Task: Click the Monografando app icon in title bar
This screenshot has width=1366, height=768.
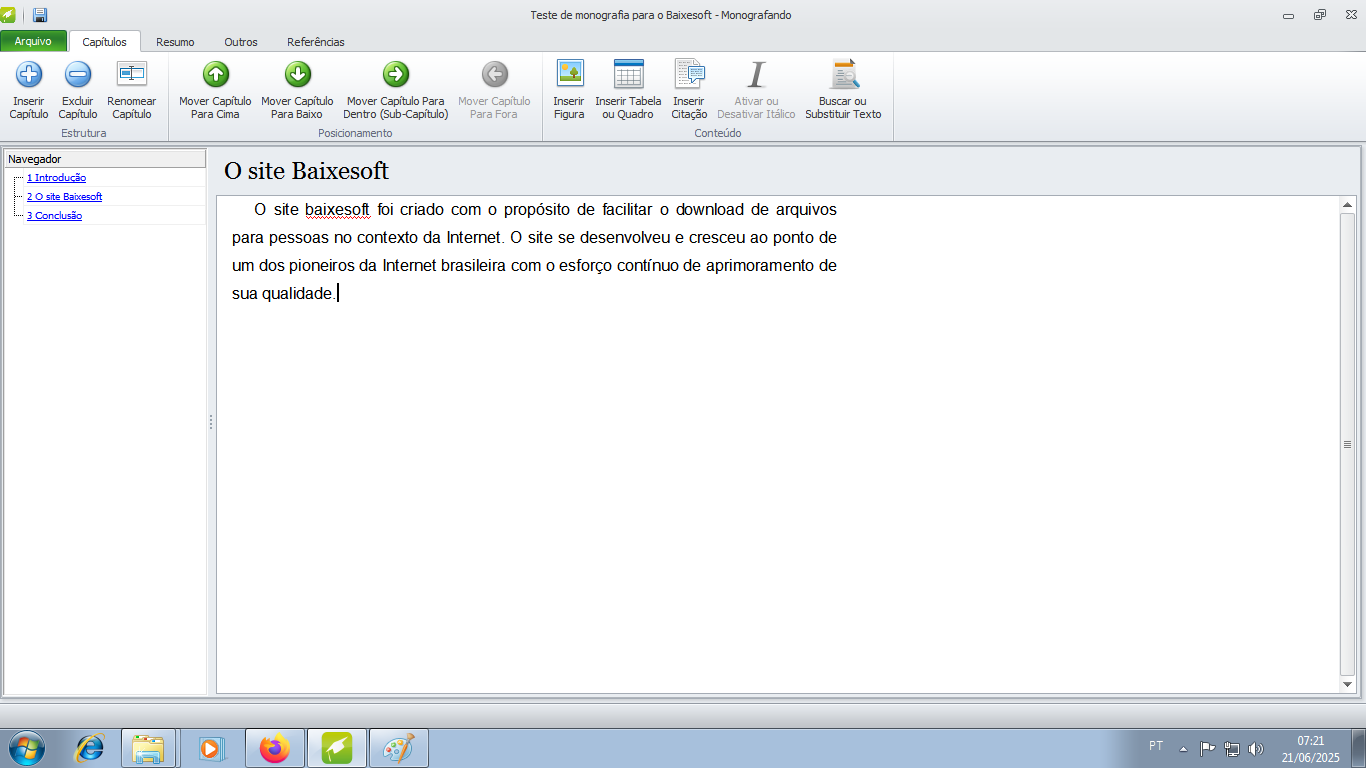Action: (x=9, y=15)
